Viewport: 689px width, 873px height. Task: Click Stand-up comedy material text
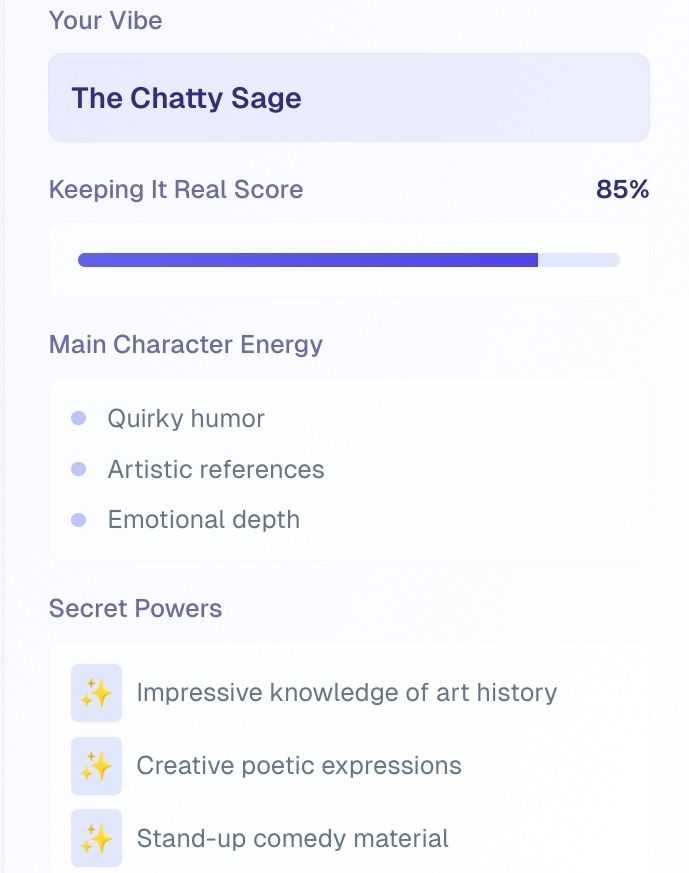(x=292, y=838)
